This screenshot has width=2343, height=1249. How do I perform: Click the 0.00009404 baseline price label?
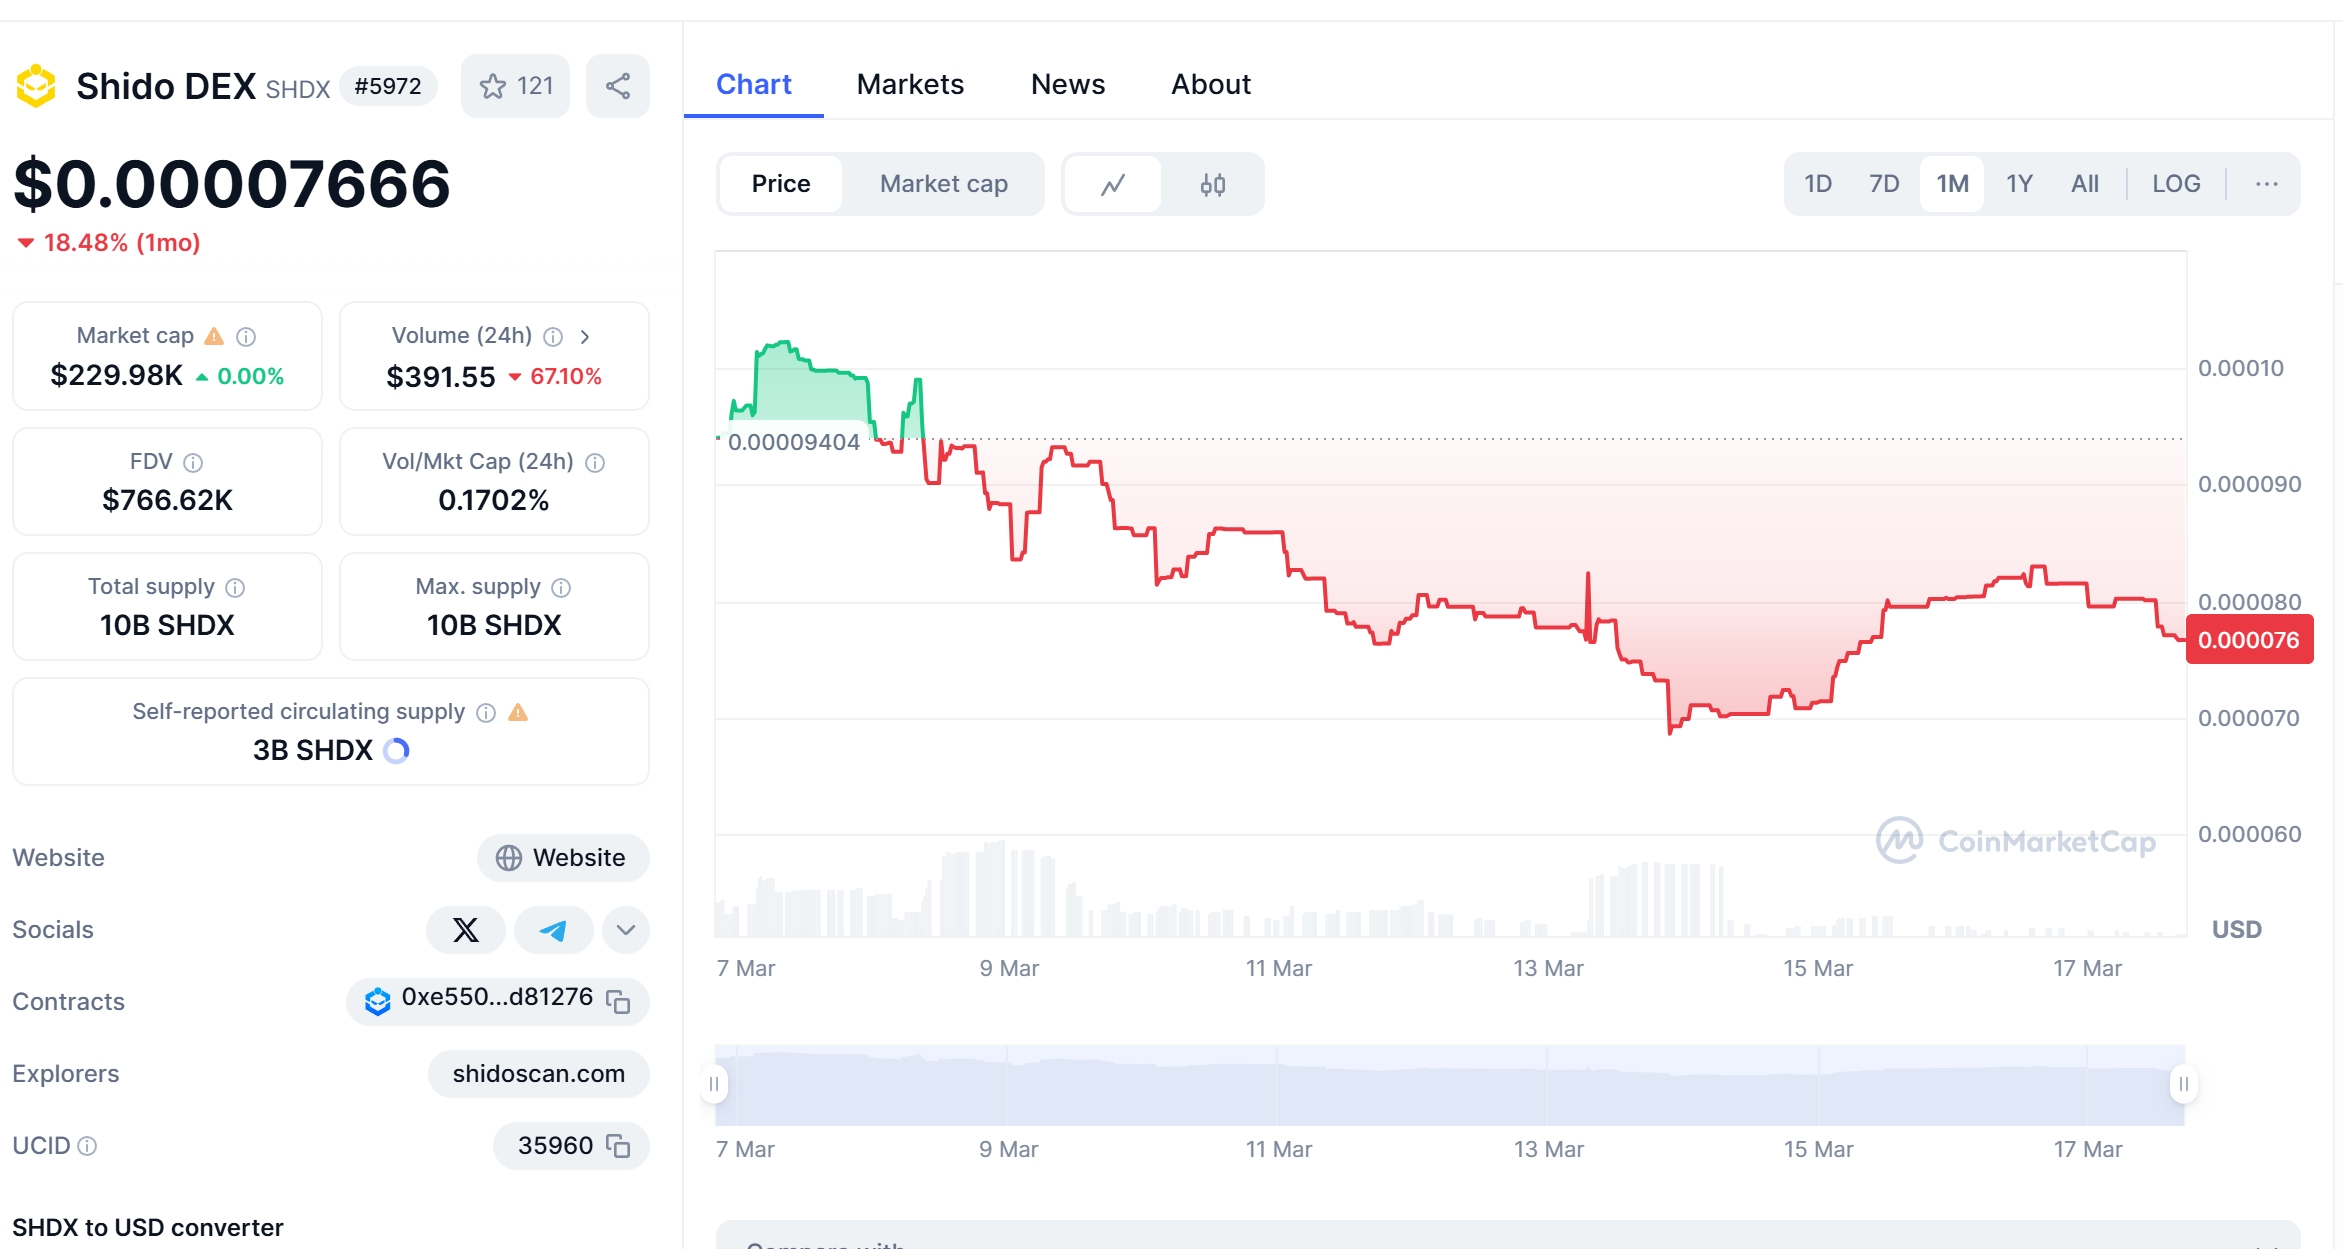click(x=793, y=442)
